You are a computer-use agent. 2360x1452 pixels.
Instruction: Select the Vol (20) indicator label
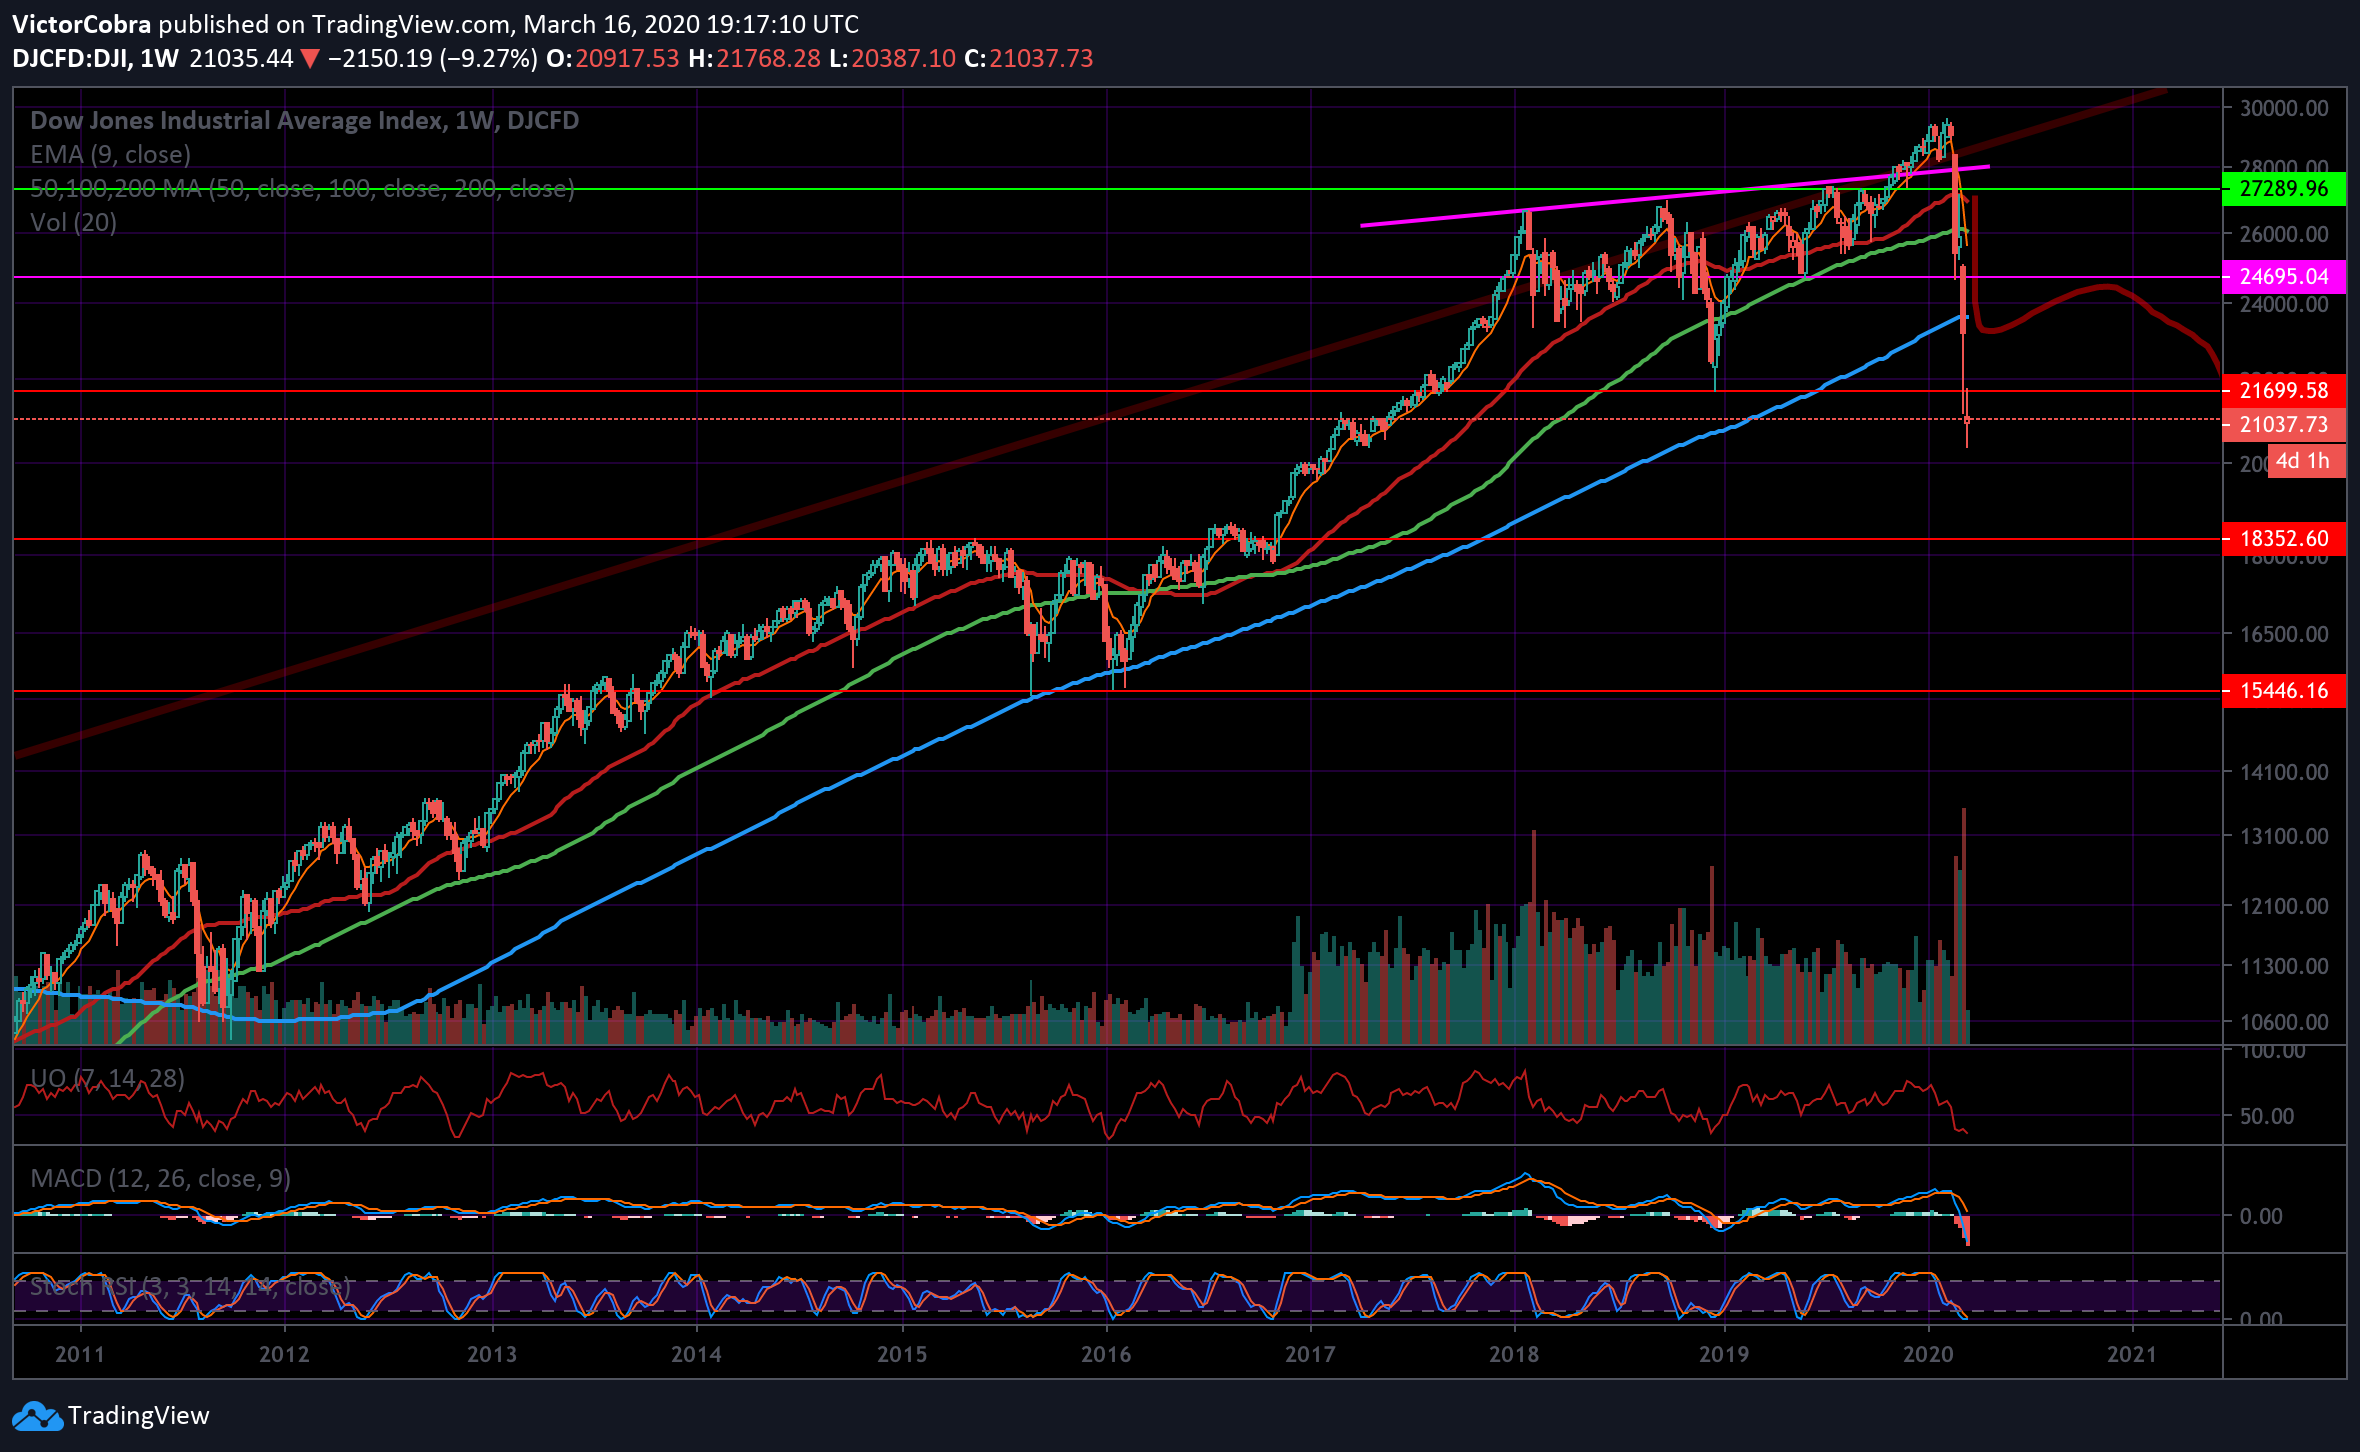pos(73,222)
